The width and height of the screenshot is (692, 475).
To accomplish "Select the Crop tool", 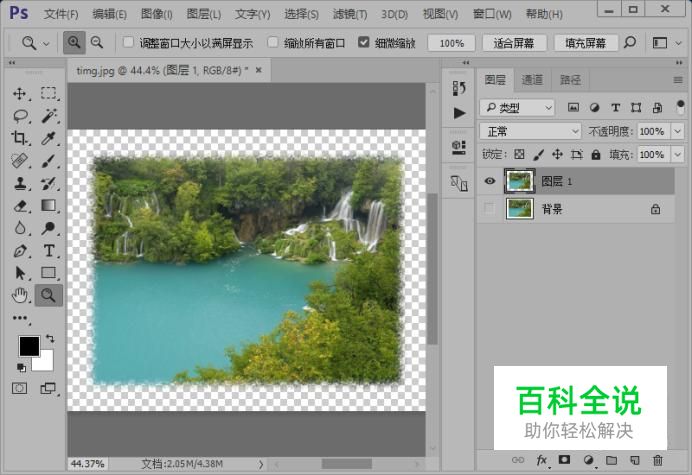I will pos(19,138).
